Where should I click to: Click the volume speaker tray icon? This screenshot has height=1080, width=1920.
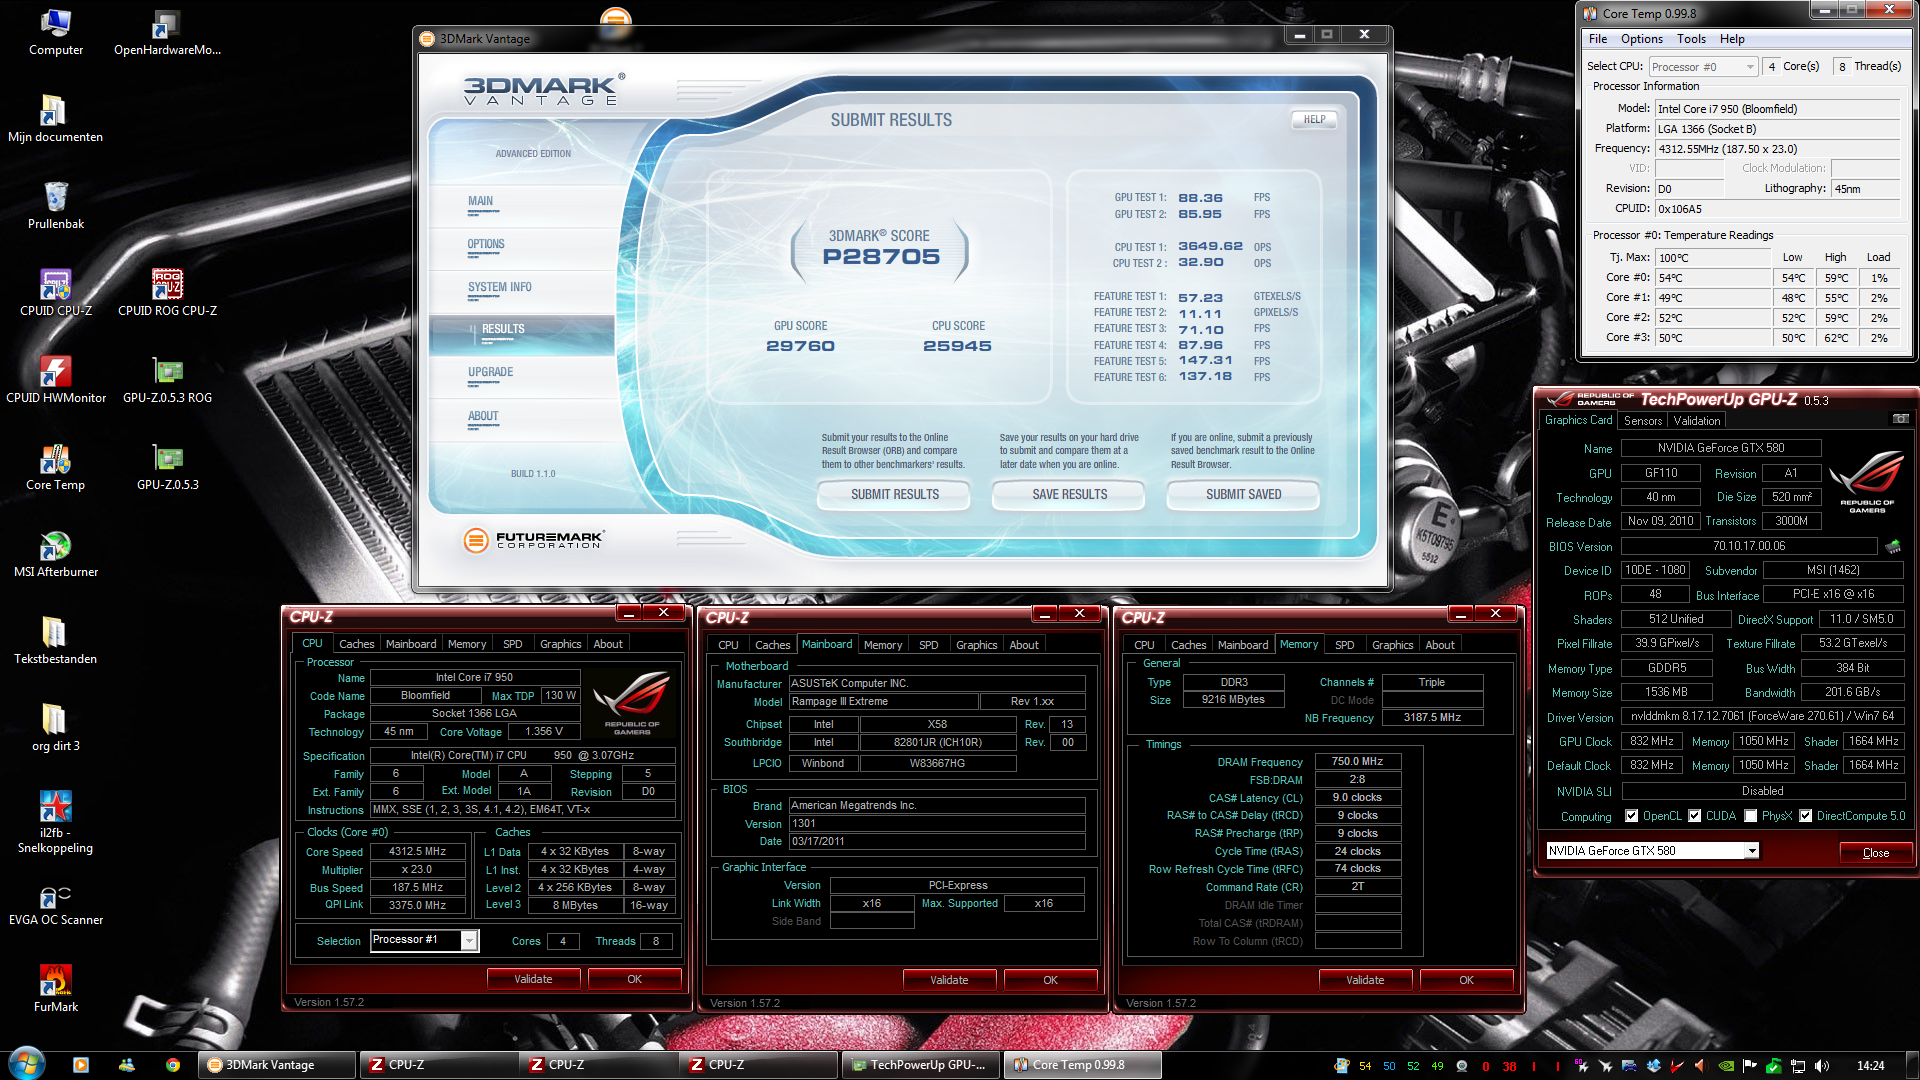point(1821,1065)
